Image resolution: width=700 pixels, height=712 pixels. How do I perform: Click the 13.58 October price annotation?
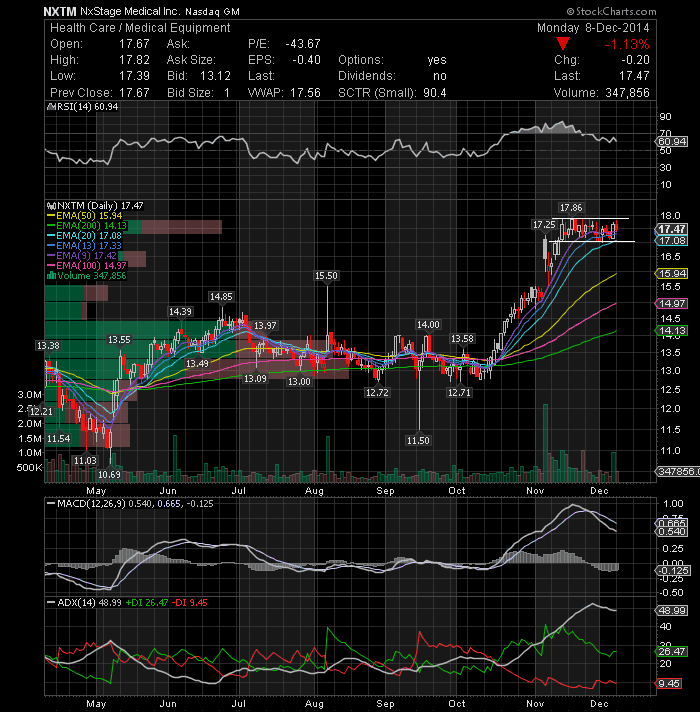click(x=462, y=338)
